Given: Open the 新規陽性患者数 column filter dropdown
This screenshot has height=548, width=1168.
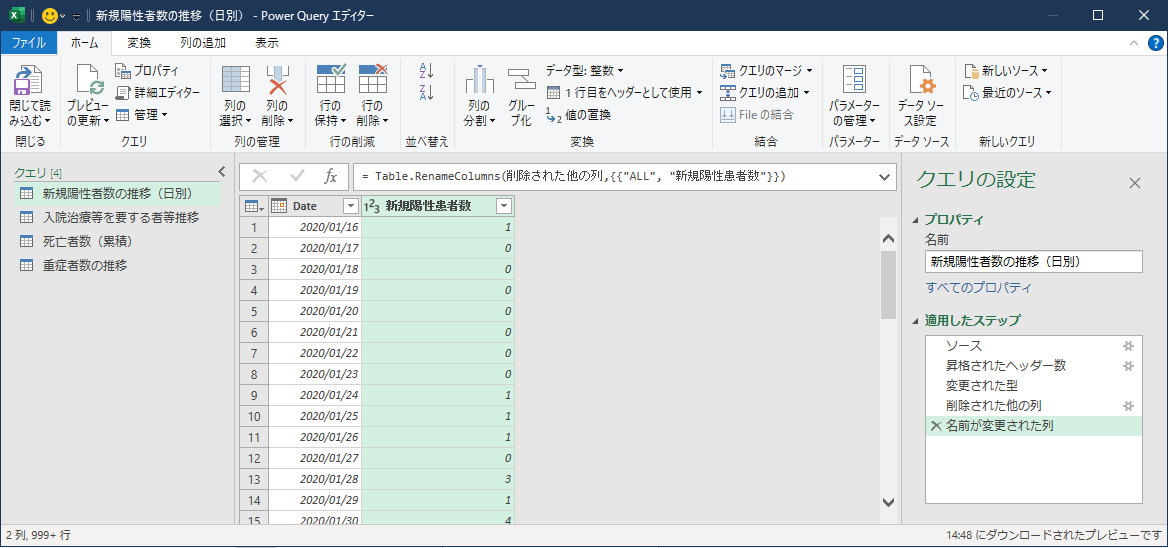Looking at the screenshot, I should [x=504, y=206].
